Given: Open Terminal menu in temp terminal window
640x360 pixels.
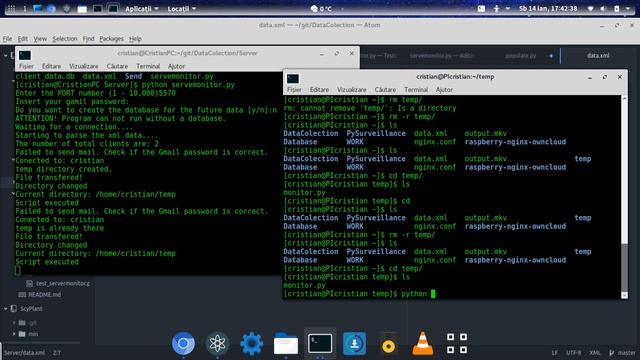Looking at the screenshot, I should (416, 89).
